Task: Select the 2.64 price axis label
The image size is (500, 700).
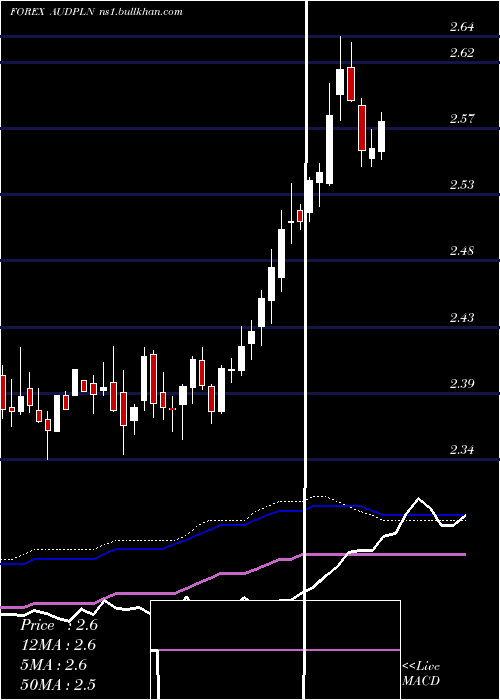Action: tap(462, 27)
